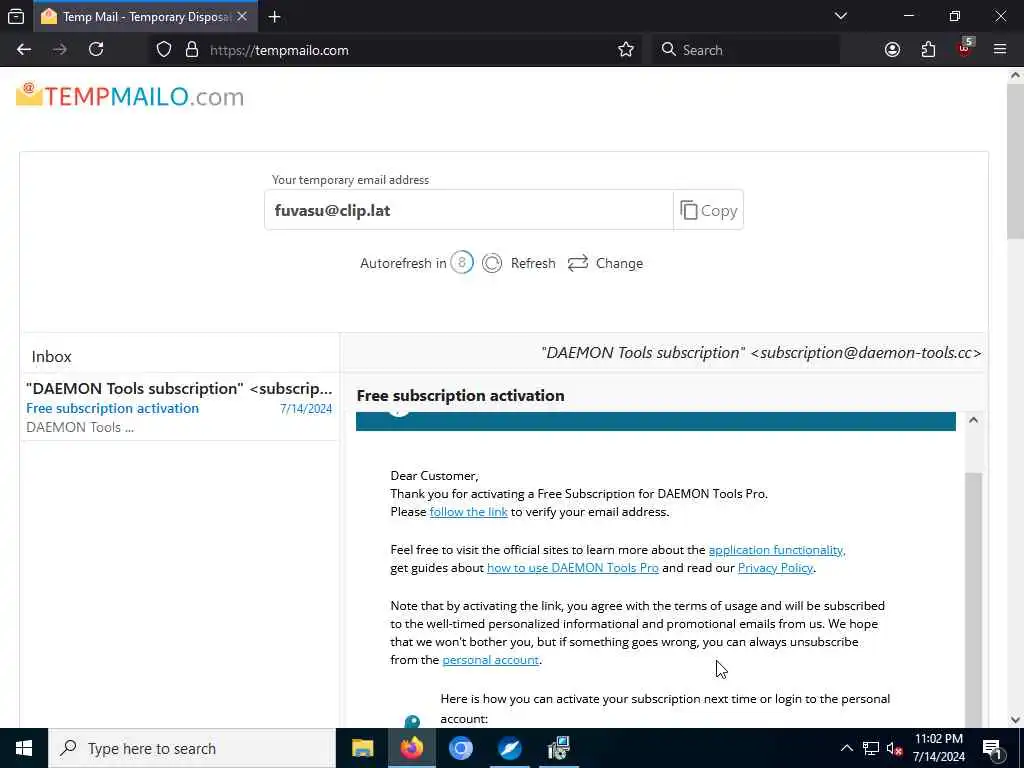1024x768 pixels.
Task: Open the Firefox account icon
Action: (892, 50)
